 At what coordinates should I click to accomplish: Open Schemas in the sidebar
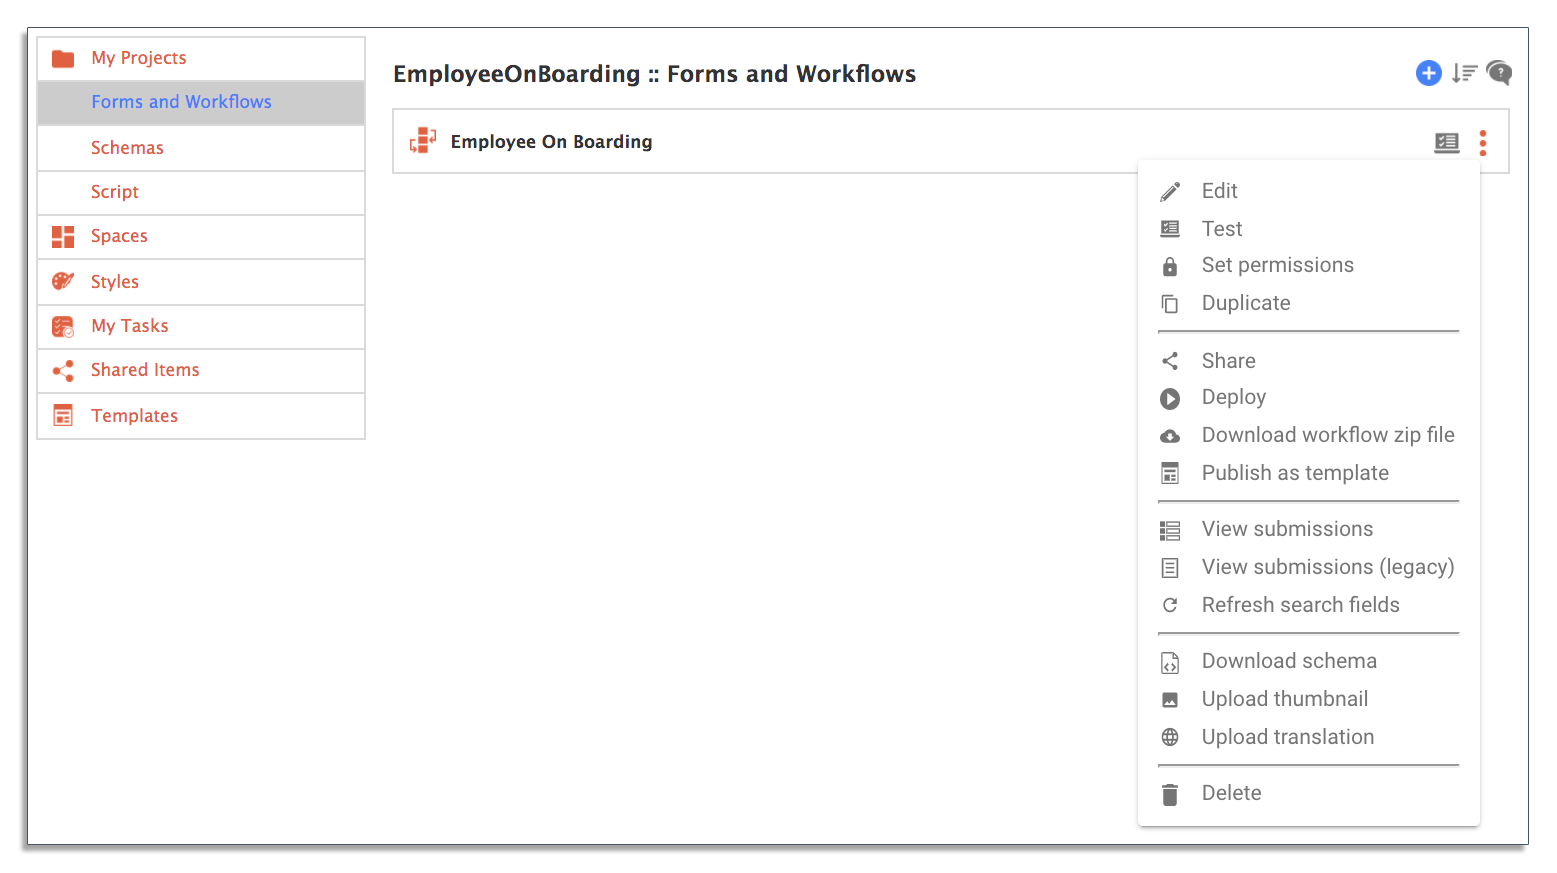click(x=201, y=148)
